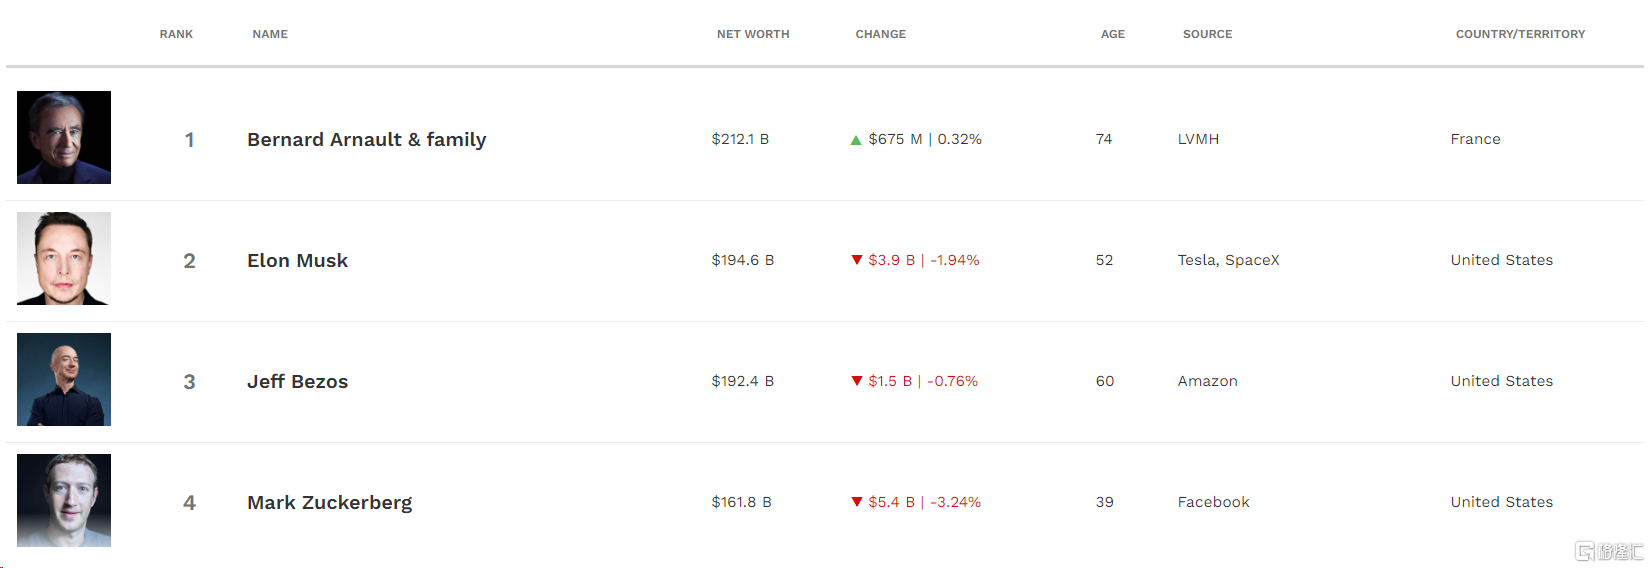Sort by the RANK column header

pos(176,34)
